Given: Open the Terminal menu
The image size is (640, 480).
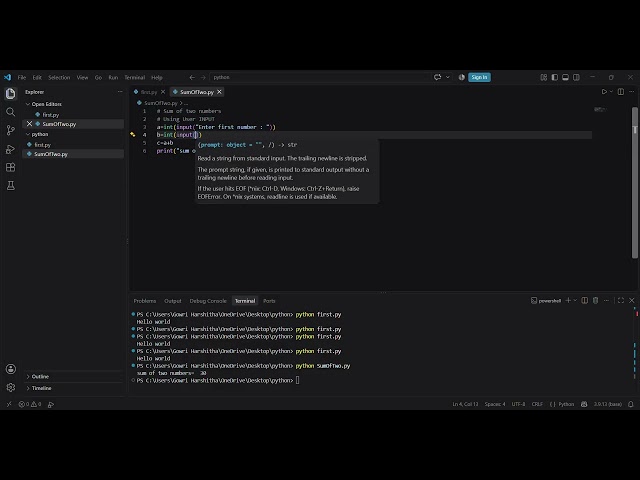Looking at the screenshot, I should point(135,77).
